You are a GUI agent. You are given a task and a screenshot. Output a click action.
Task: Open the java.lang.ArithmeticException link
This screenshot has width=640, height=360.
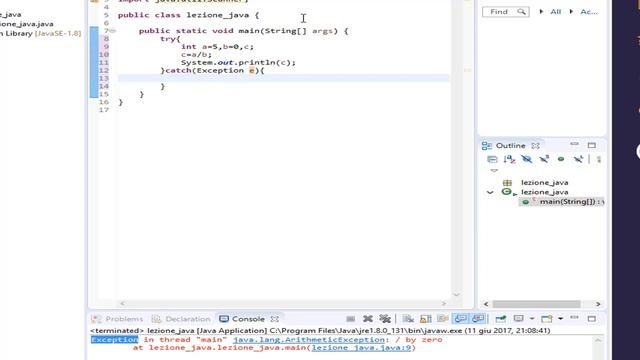point(309,340)
